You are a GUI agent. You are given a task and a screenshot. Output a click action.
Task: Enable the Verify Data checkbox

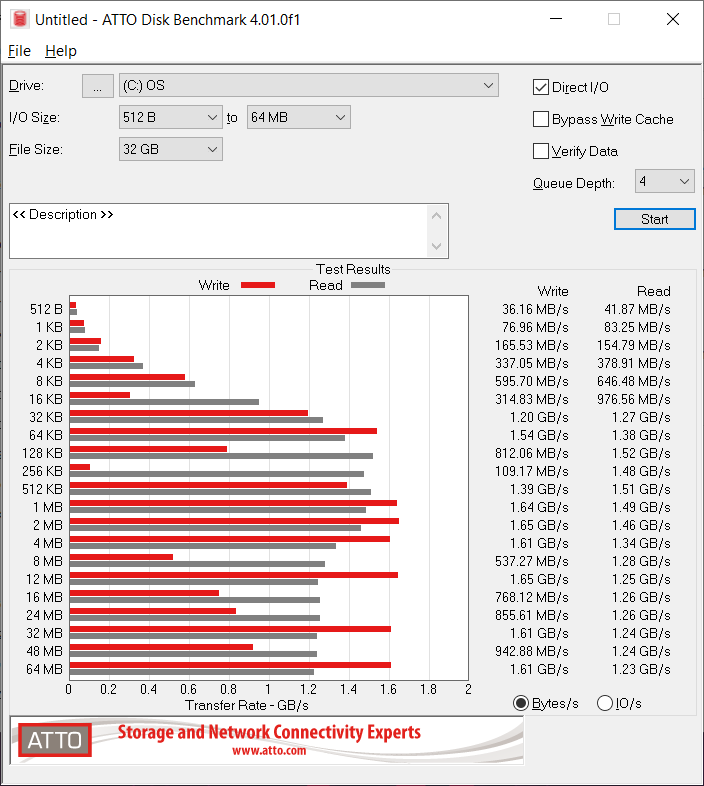(541, 151)
